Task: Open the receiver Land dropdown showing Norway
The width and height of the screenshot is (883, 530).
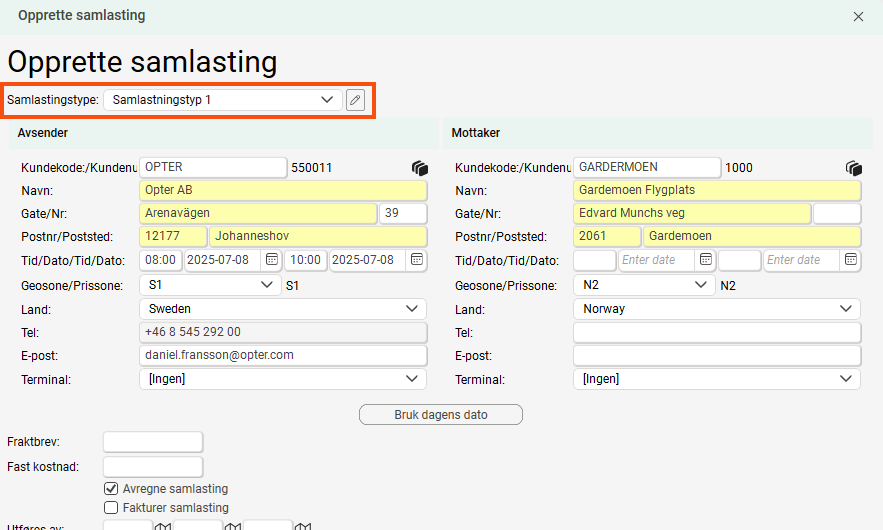Action: coord(846,309)
